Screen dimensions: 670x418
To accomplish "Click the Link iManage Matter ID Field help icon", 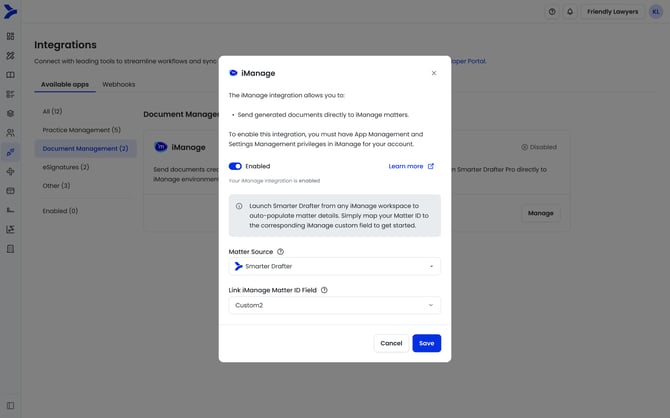I will pyautogui.click(x=324, y=290).
